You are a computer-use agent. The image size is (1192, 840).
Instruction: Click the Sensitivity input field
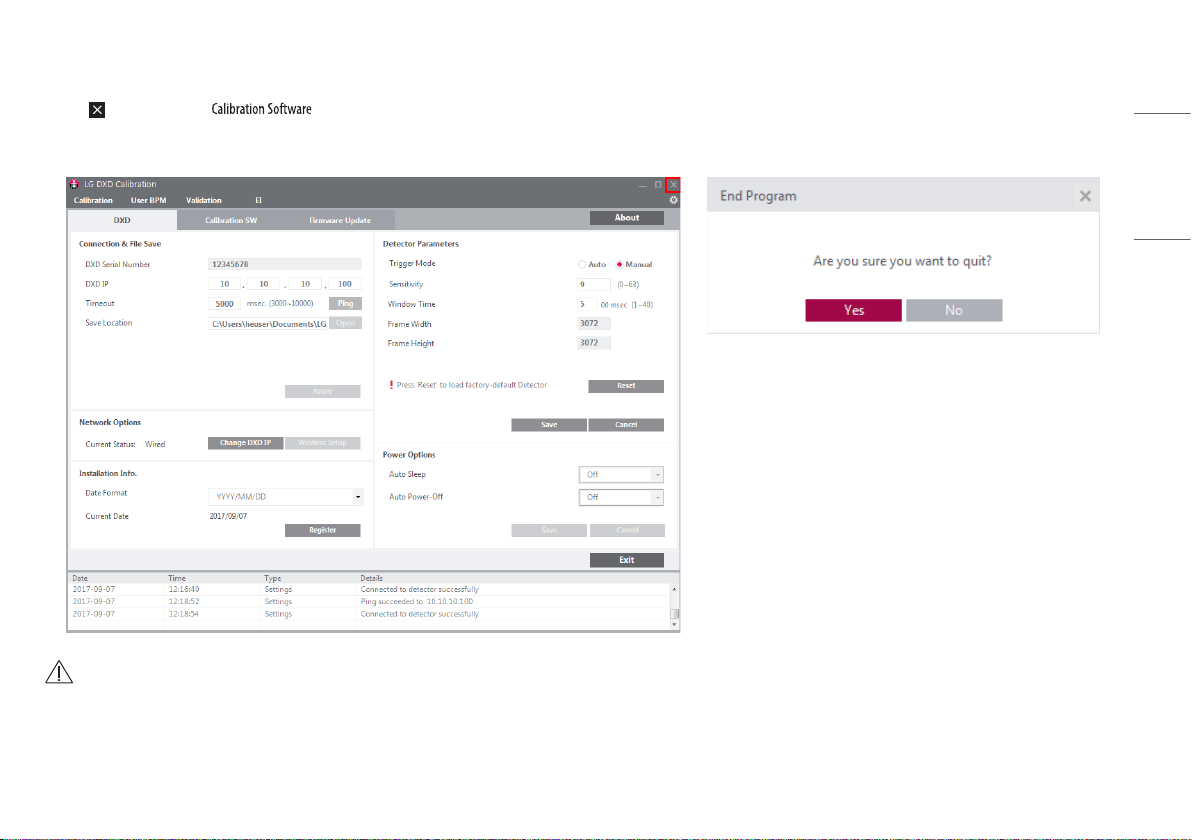594,284
